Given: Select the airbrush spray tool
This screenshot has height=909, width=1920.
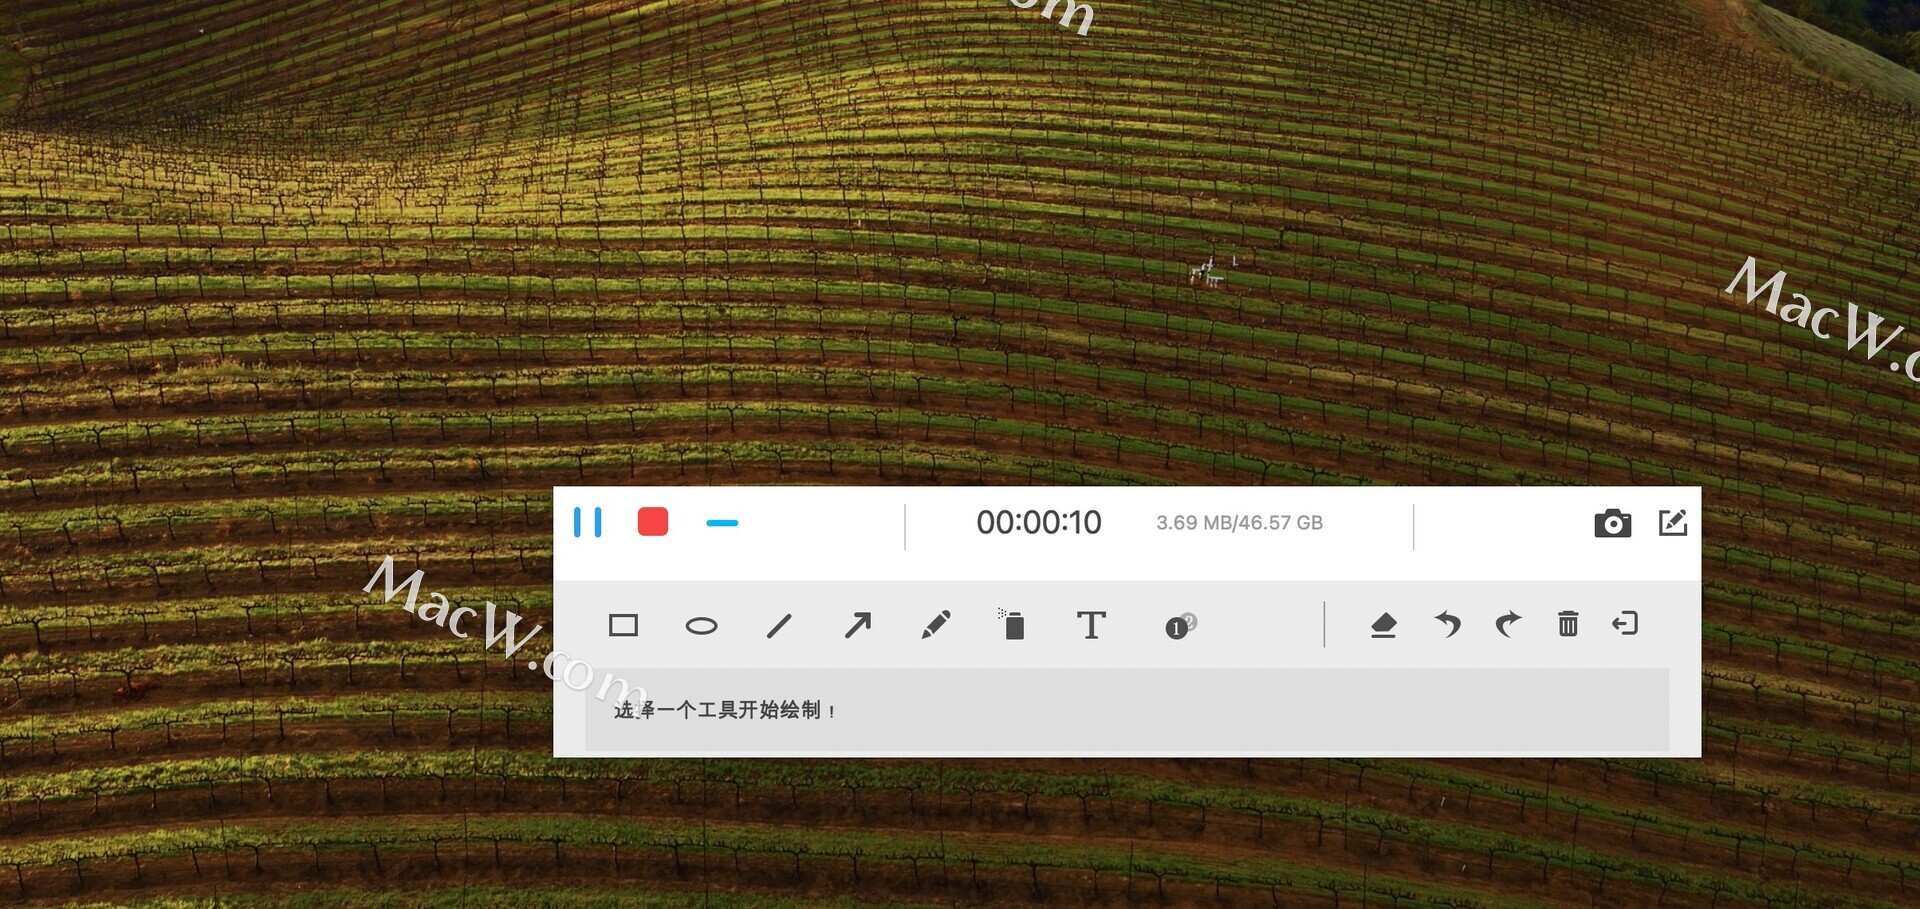Looking at the screenshot, I should coord(1012,624).
